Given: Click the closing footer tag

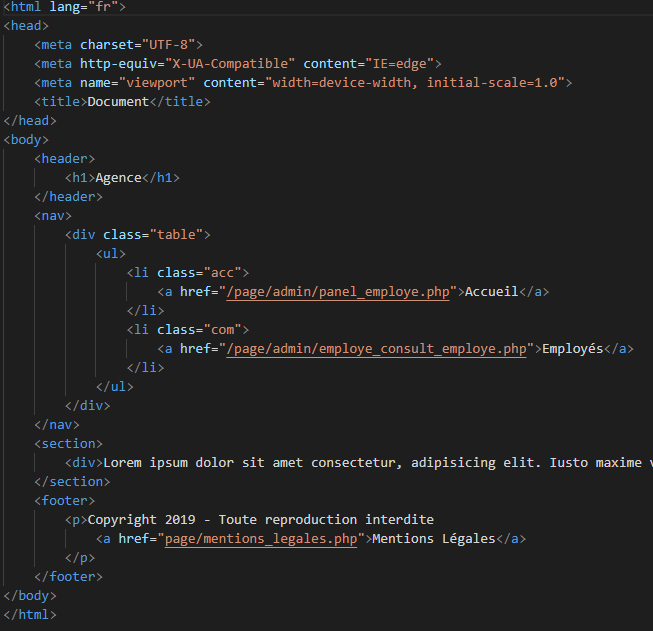Looking at the screenshot, I should 68,577.
